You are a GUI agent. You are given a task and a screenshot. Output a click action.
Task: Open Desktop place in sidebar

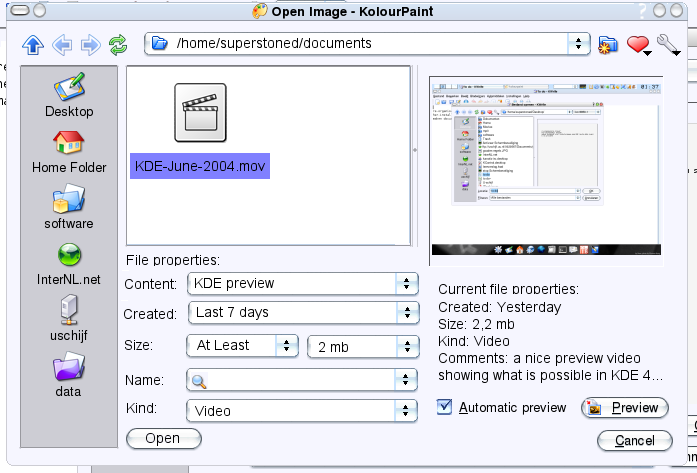(x=69, y=96)
